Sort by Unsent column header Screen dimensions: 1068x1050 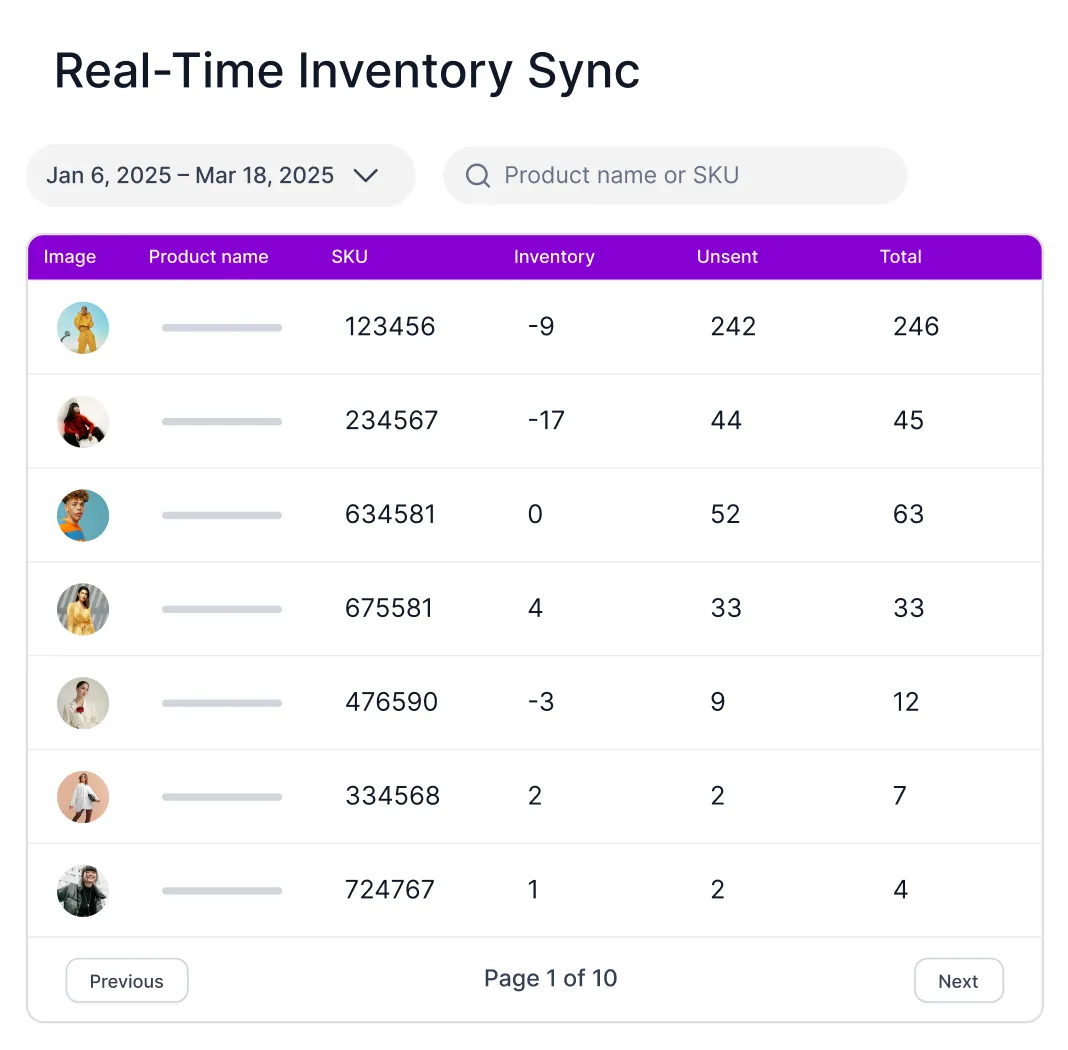click(727, 257)
